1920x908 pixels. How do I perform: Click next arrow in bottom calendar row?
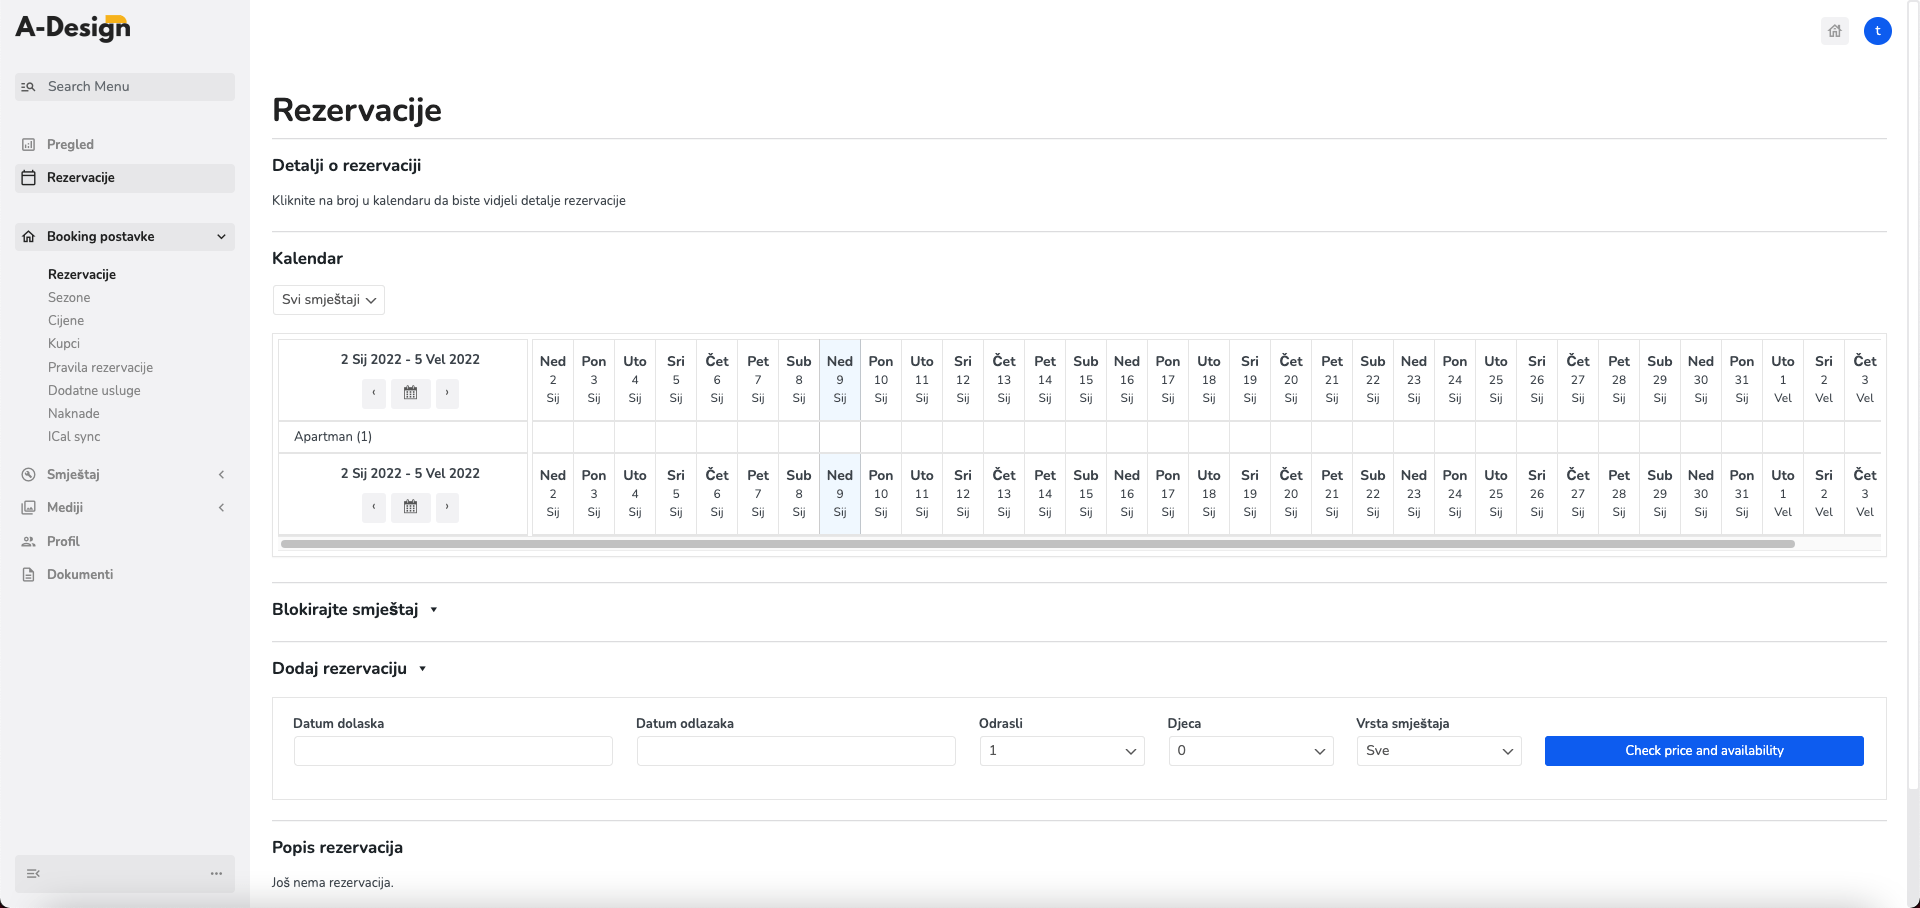(447, 507)
